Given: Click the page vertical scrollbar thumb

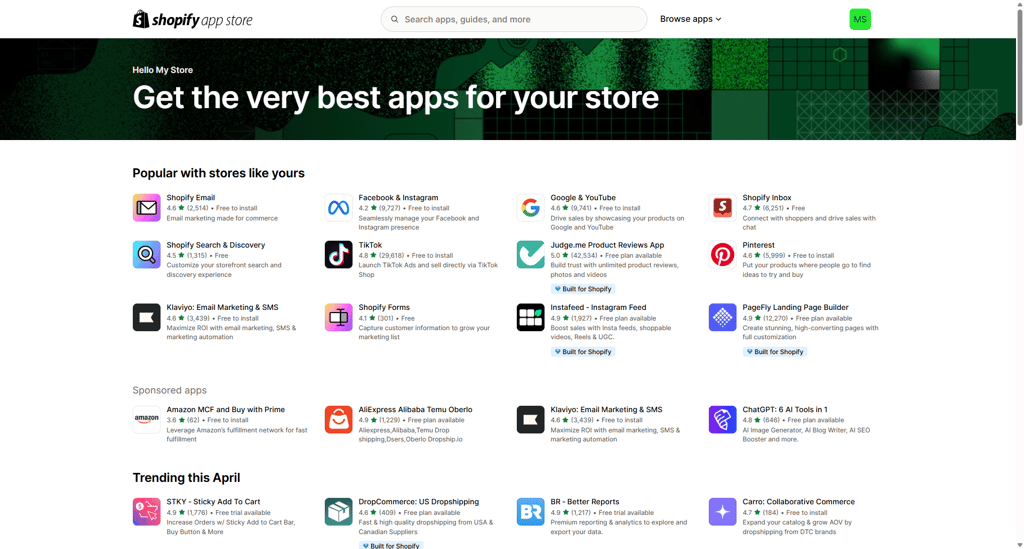Looking at the screenshot, I should [1019, 68].
